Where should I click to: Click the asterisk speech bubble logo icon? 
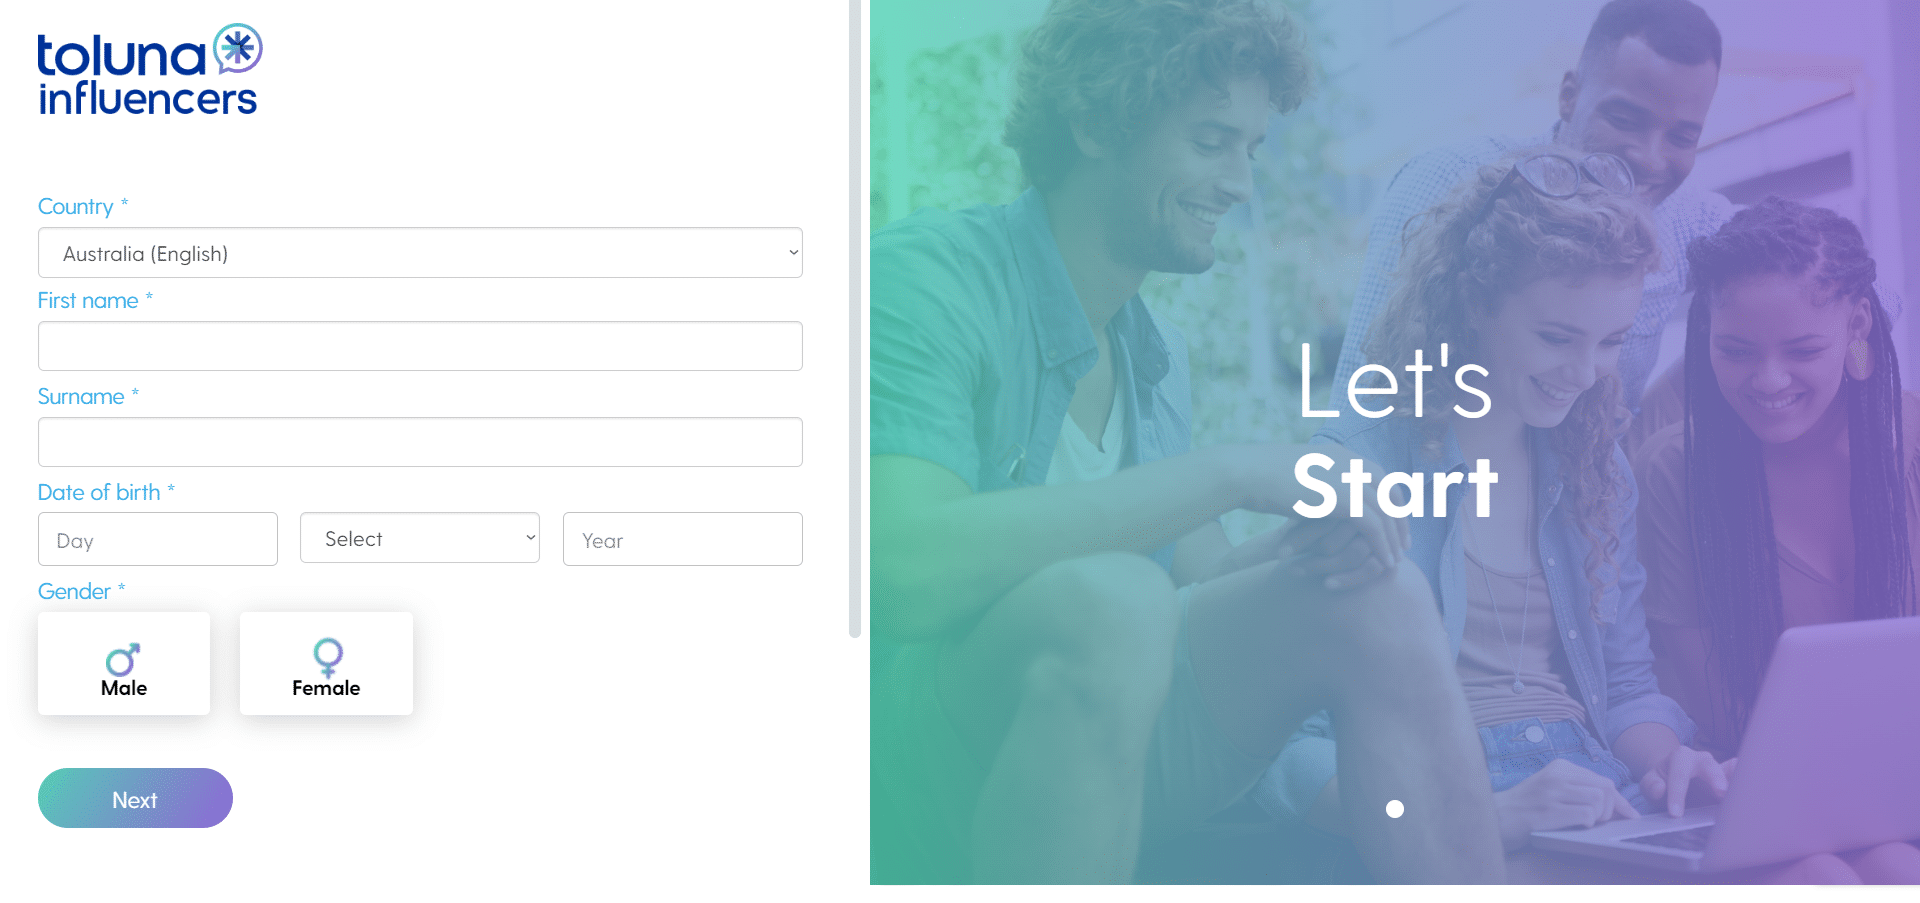pos(238,49)
